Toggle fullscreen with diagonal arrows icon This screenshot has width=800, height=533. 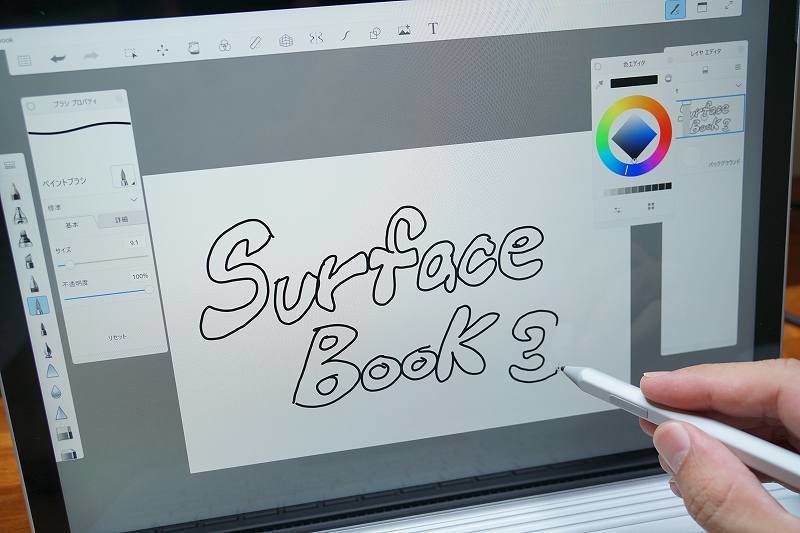[x=730, y=5]
